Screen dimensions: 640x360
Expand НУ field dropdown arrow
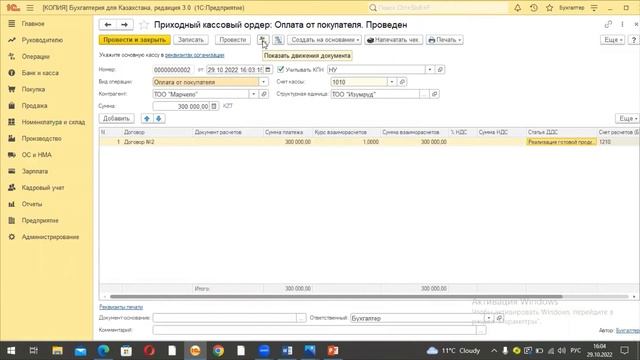[x=429, y=69]
